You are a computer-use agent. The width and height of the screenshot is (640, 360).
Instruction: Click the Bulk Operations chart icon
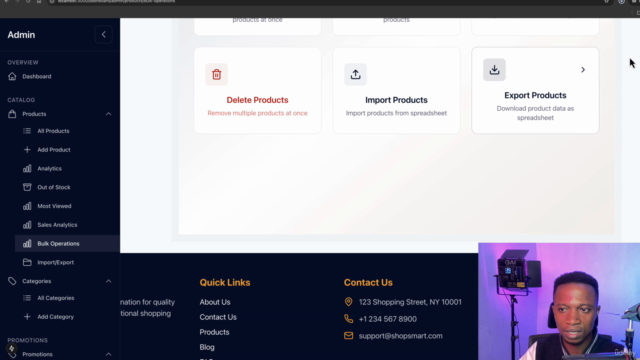coord(27,244)
